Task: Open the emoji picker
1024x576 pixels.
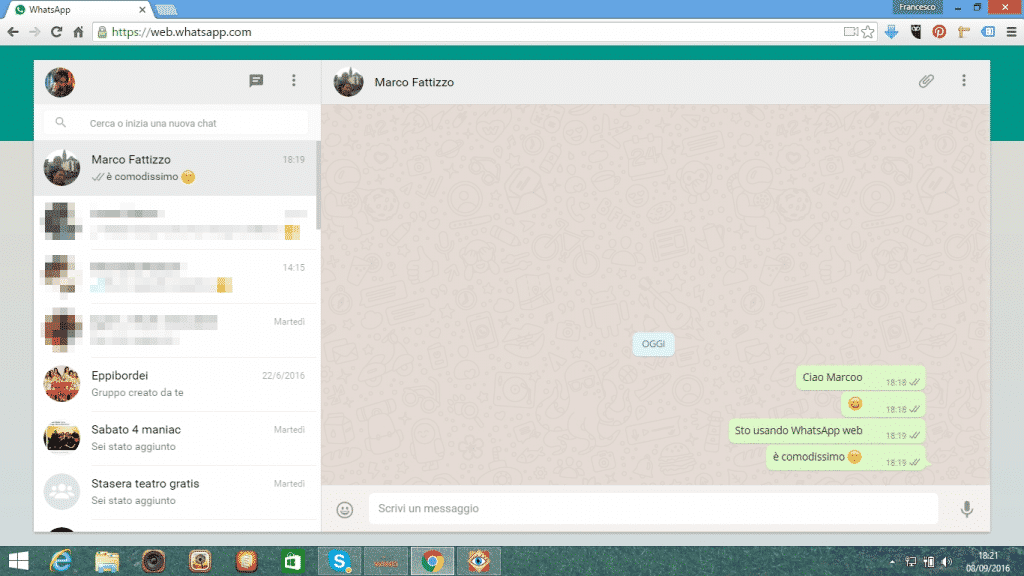Action: click(x=344, y=509)
